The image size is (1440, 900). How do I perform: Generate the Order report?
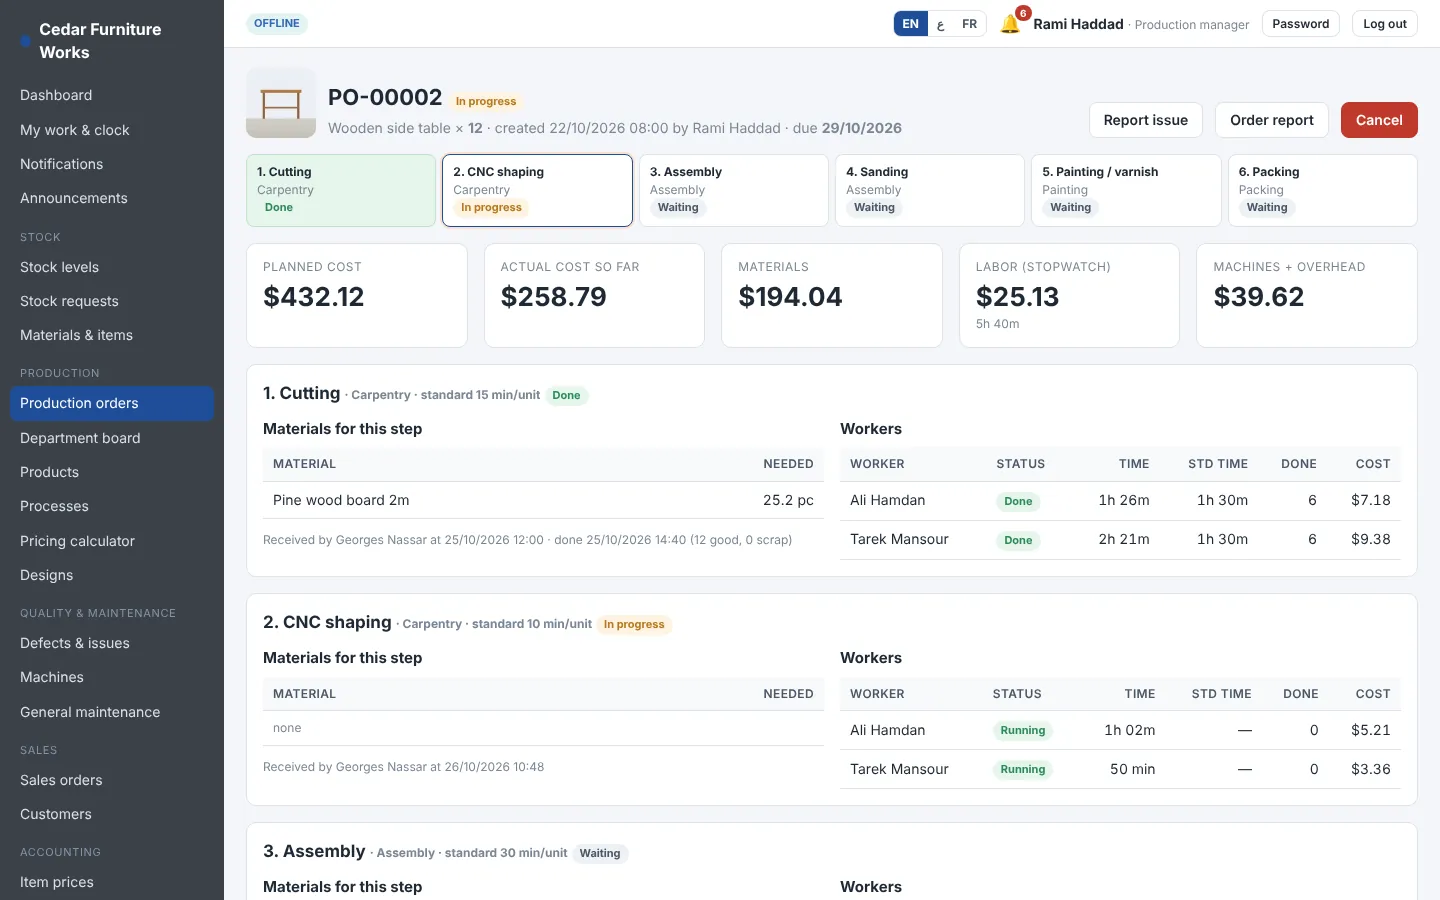[1271, 120]
